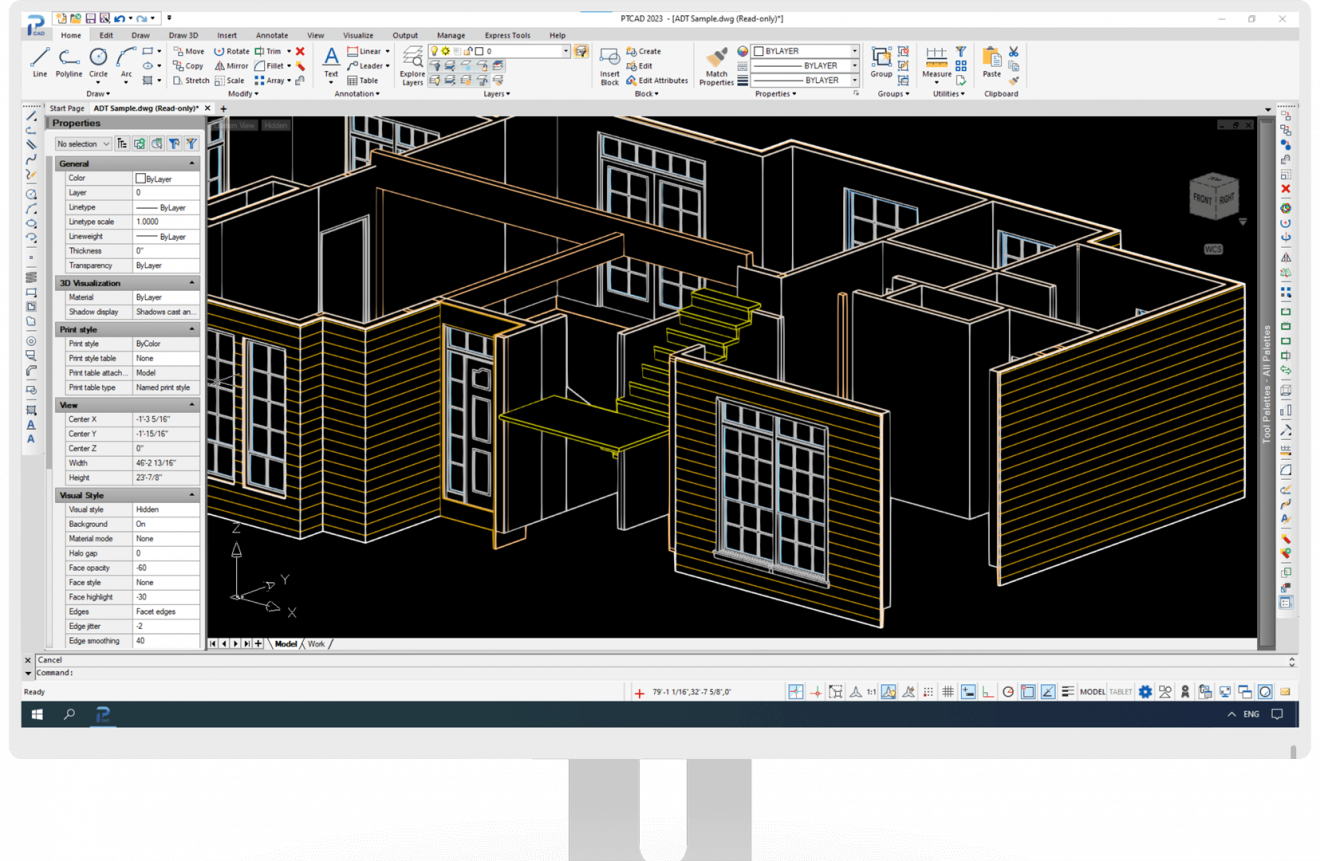The image size is (1320, 861).
Task: Click the ViewCube in the drawing viewport
Action: [1215, 197]
